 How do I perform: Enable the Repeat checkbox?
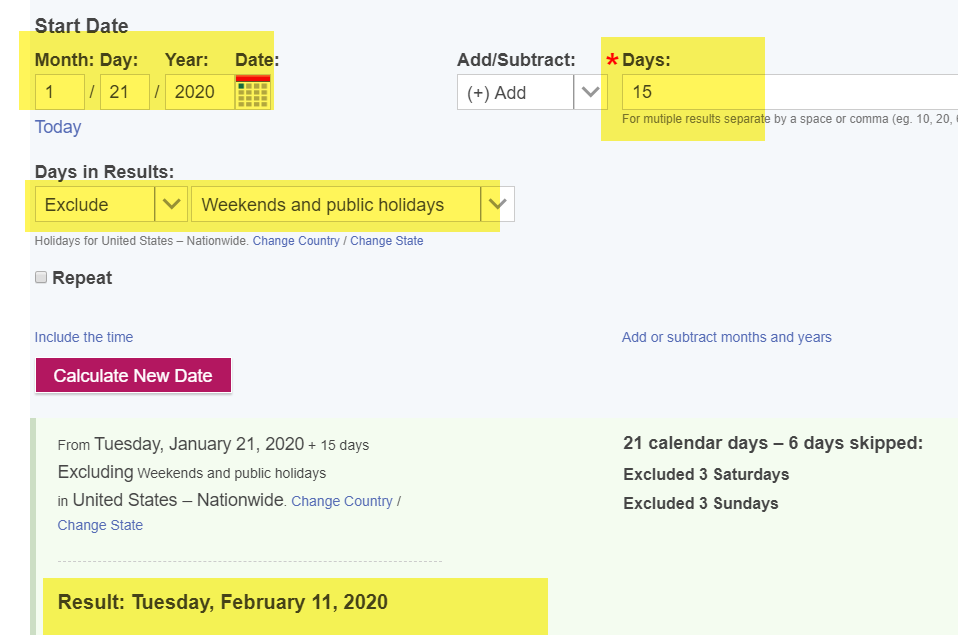click(41, 277)
